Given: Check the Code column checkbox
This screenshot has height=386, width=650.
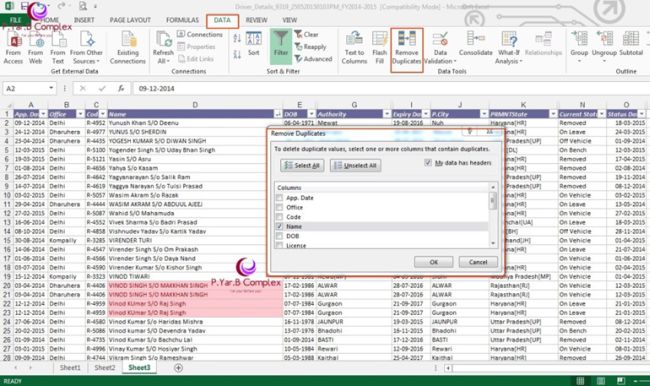Looking at the screenshot, I should (x=279, y=217).
